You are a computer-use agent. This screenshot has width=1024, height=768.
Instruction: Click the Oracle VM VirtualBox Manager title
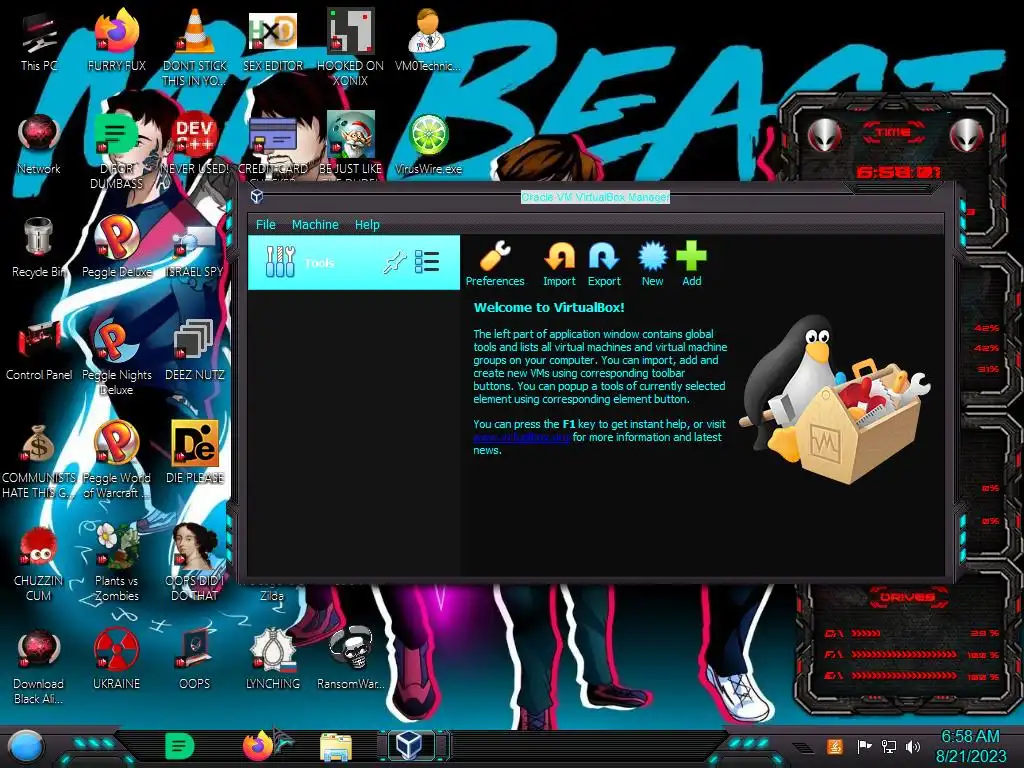(595, 197)
